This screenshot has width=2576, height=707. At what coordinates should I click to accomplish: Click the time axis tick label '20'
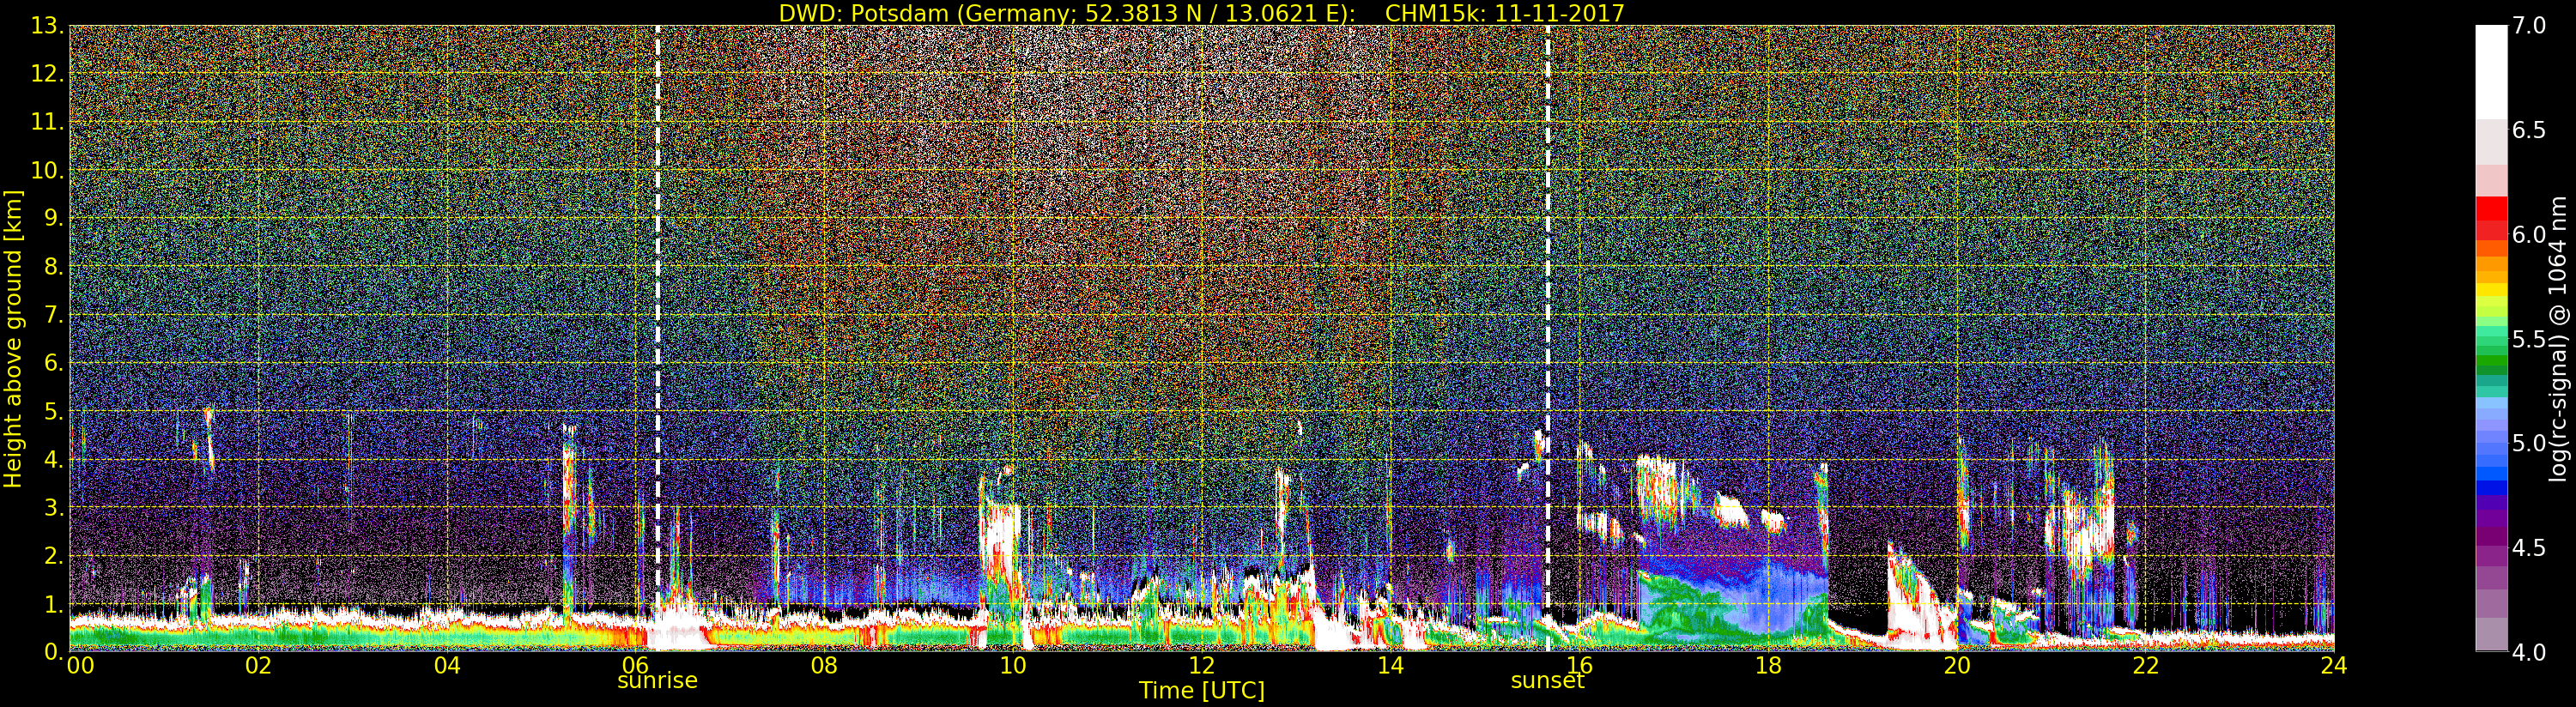(x=1957, y=665)
